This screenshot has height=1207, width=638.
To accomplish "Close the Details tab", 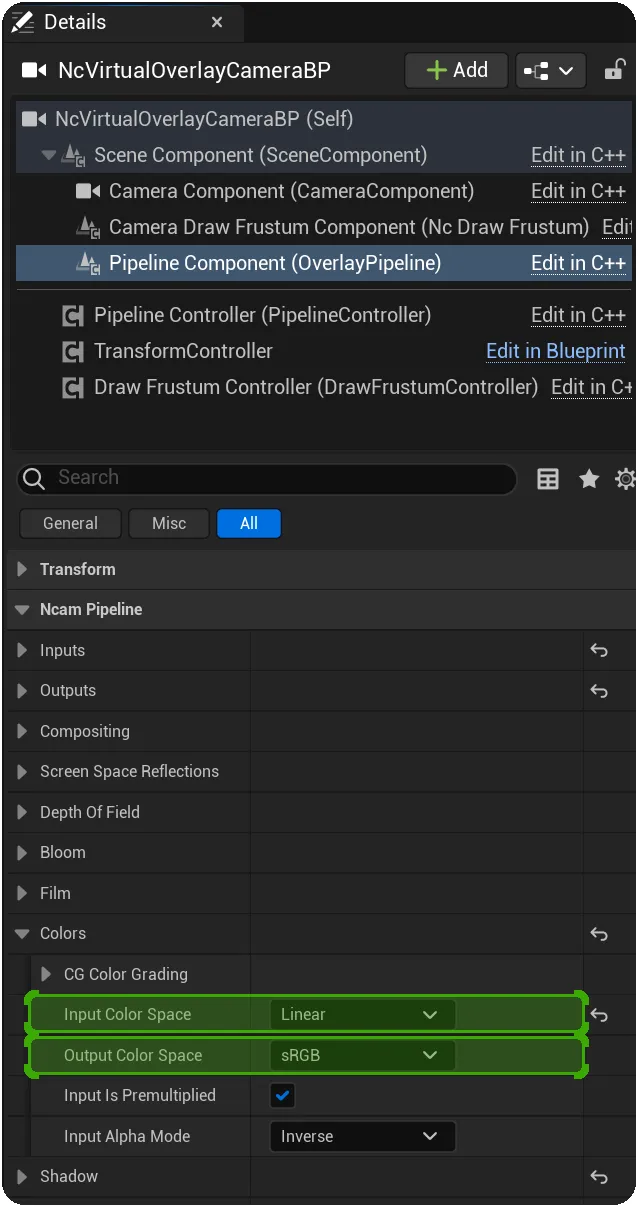I will [x=217, y=22].
